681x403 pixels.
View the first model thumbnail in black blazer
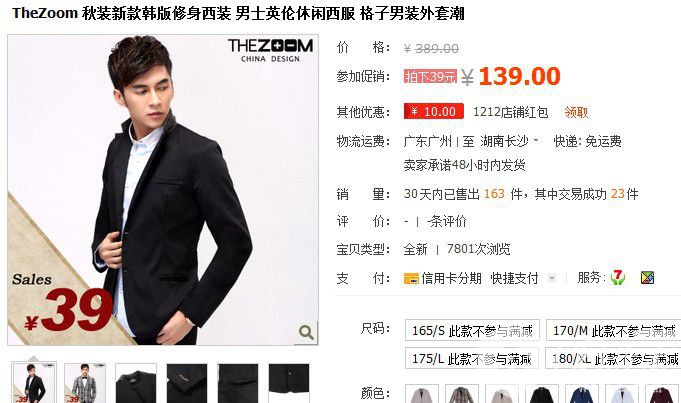[x=34, y=383]
